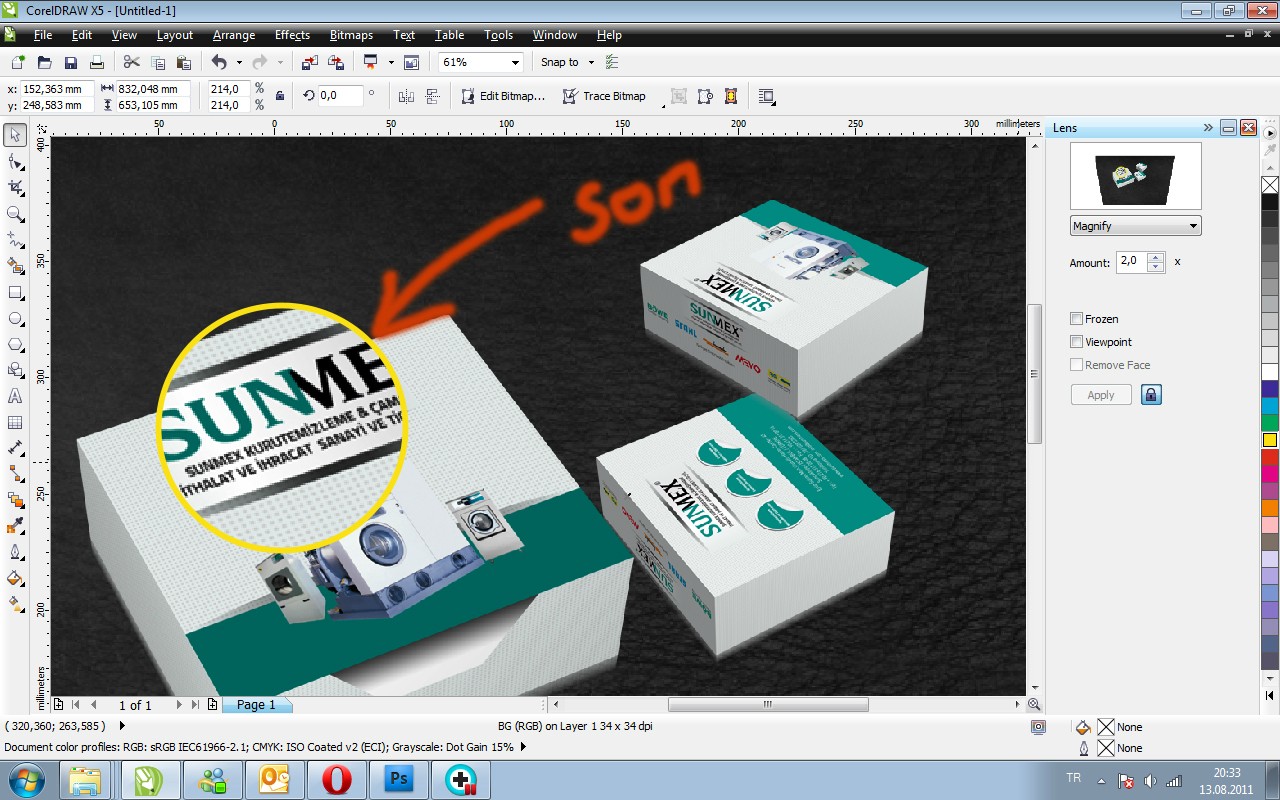
Task: Select the Text tool
Action: pyautogui.click(x=15, y=397)
